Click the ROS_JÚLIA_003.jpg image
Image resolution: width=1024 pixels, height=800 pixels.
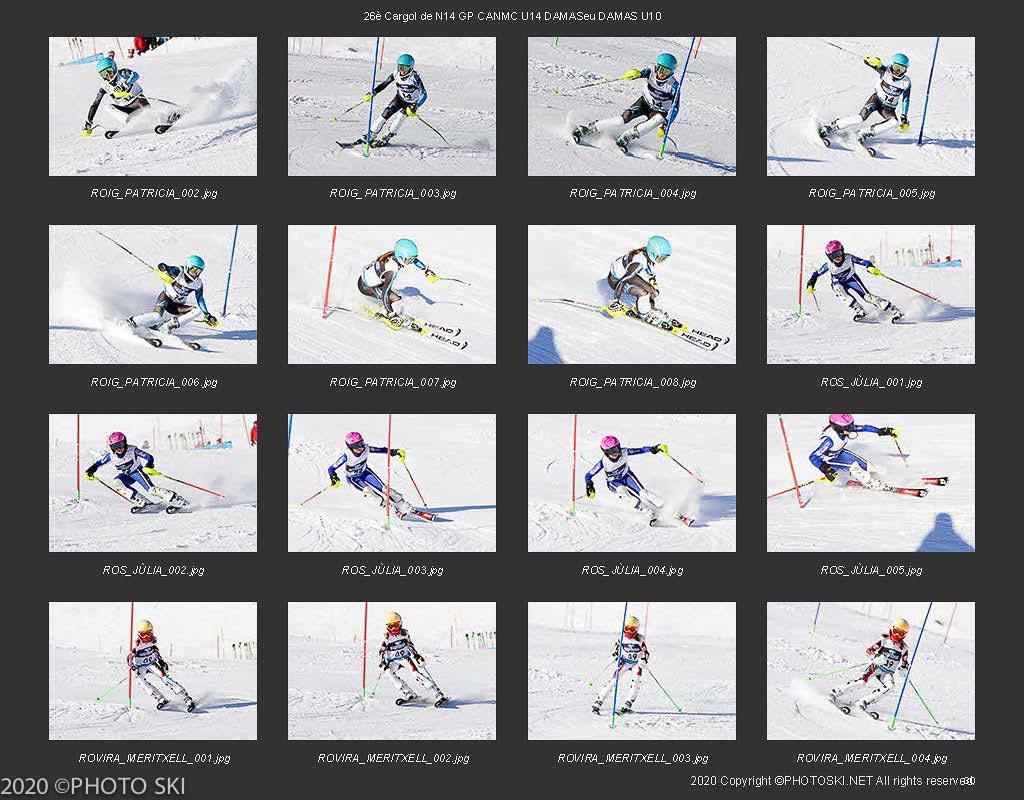(392, 483)
